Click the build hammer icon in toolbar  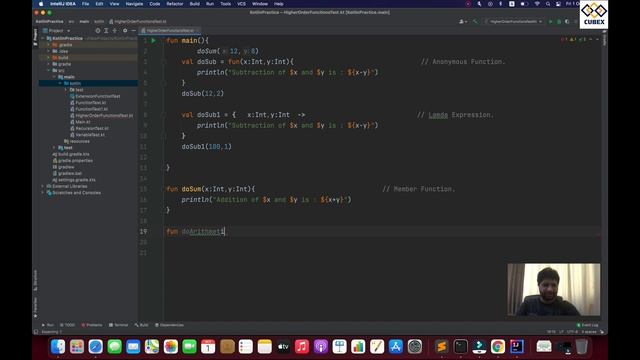click(x=475, y=21)
